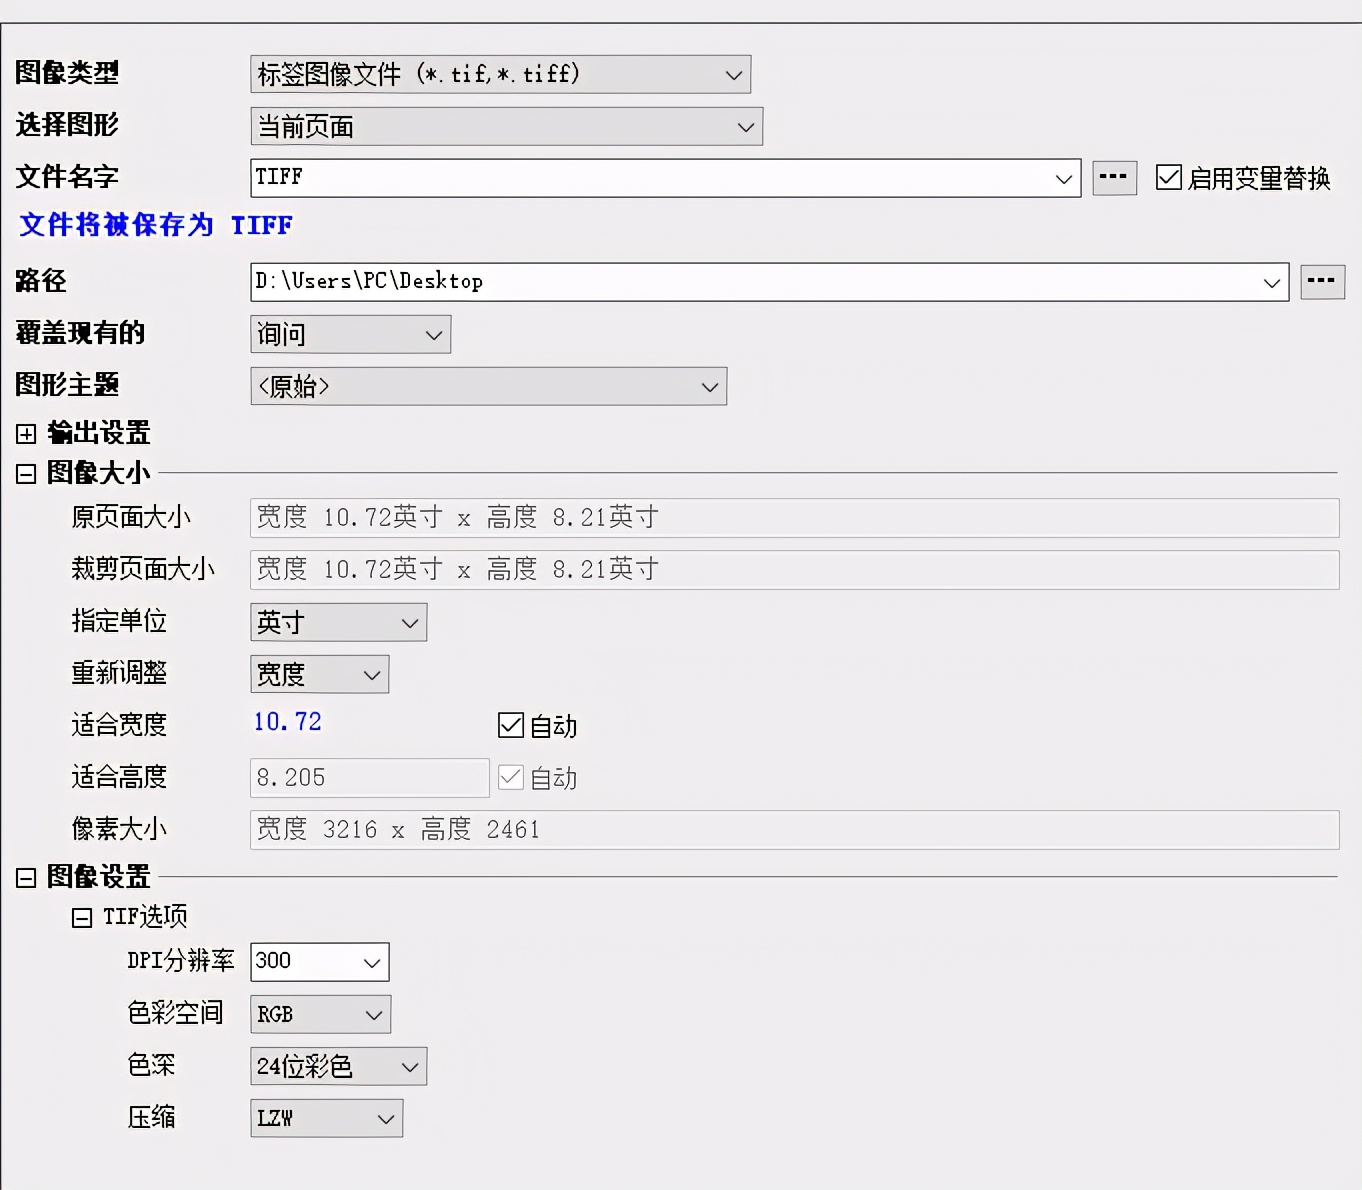Open the 路径 dropdown arrow
Viewport: 1362px width, 1190px height.
[1272, 283]
